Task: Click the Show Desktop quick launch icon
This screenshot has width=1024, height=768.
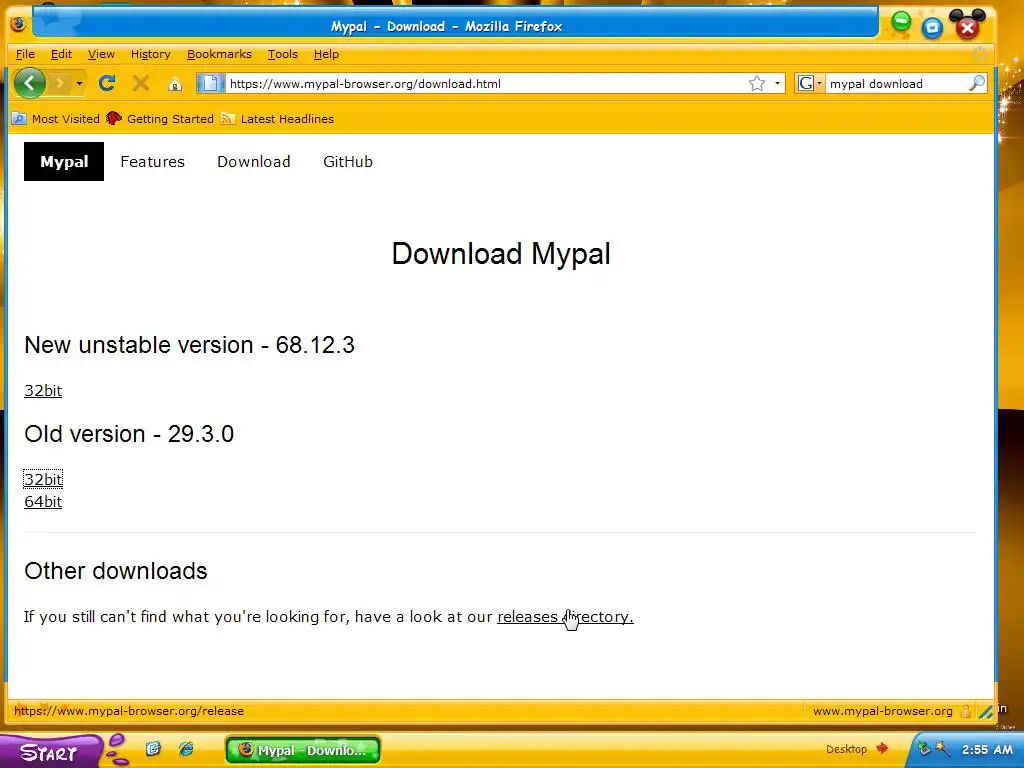Action: [x=153, y=749]
